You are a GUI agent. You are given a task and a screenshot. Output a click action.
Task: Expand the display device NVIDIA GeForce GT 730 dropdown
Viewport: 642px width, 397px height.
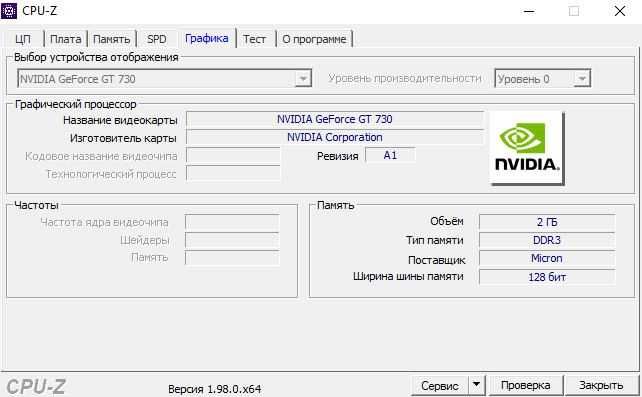pyautogui.click(x=303, y=78)
